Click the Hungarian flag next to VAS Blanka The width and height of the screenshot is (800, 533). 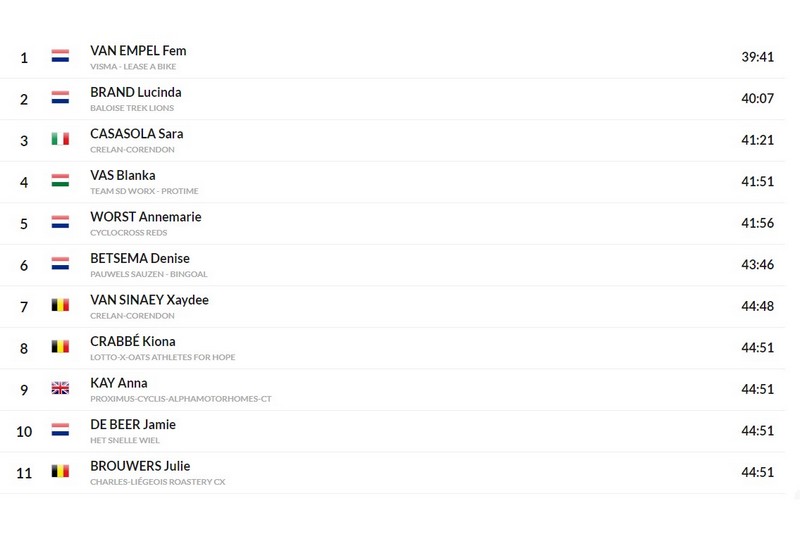[60, 180]
